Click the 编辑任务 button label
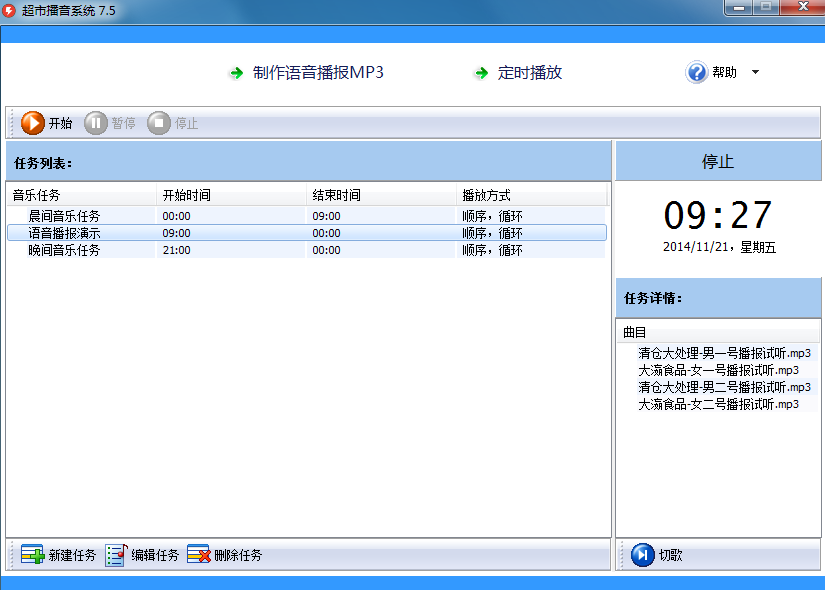Image resolution: width=825 pixels, height=590 pixels. (x=155, y=555)
